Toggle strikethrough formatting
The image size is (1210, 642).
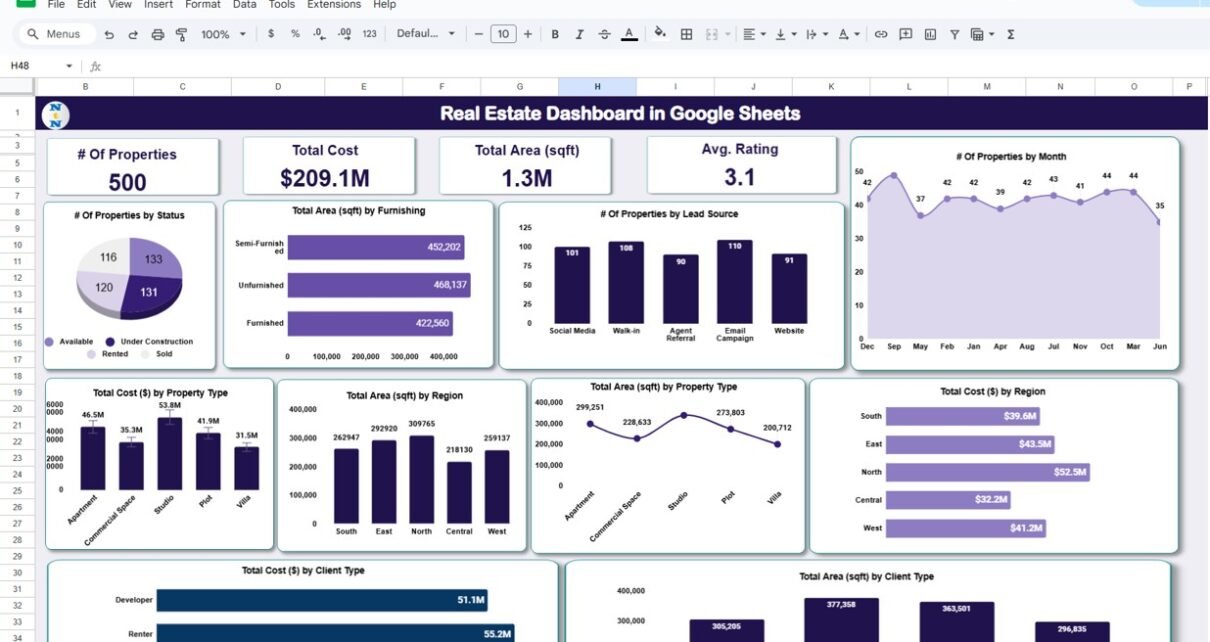coord(604,34)
